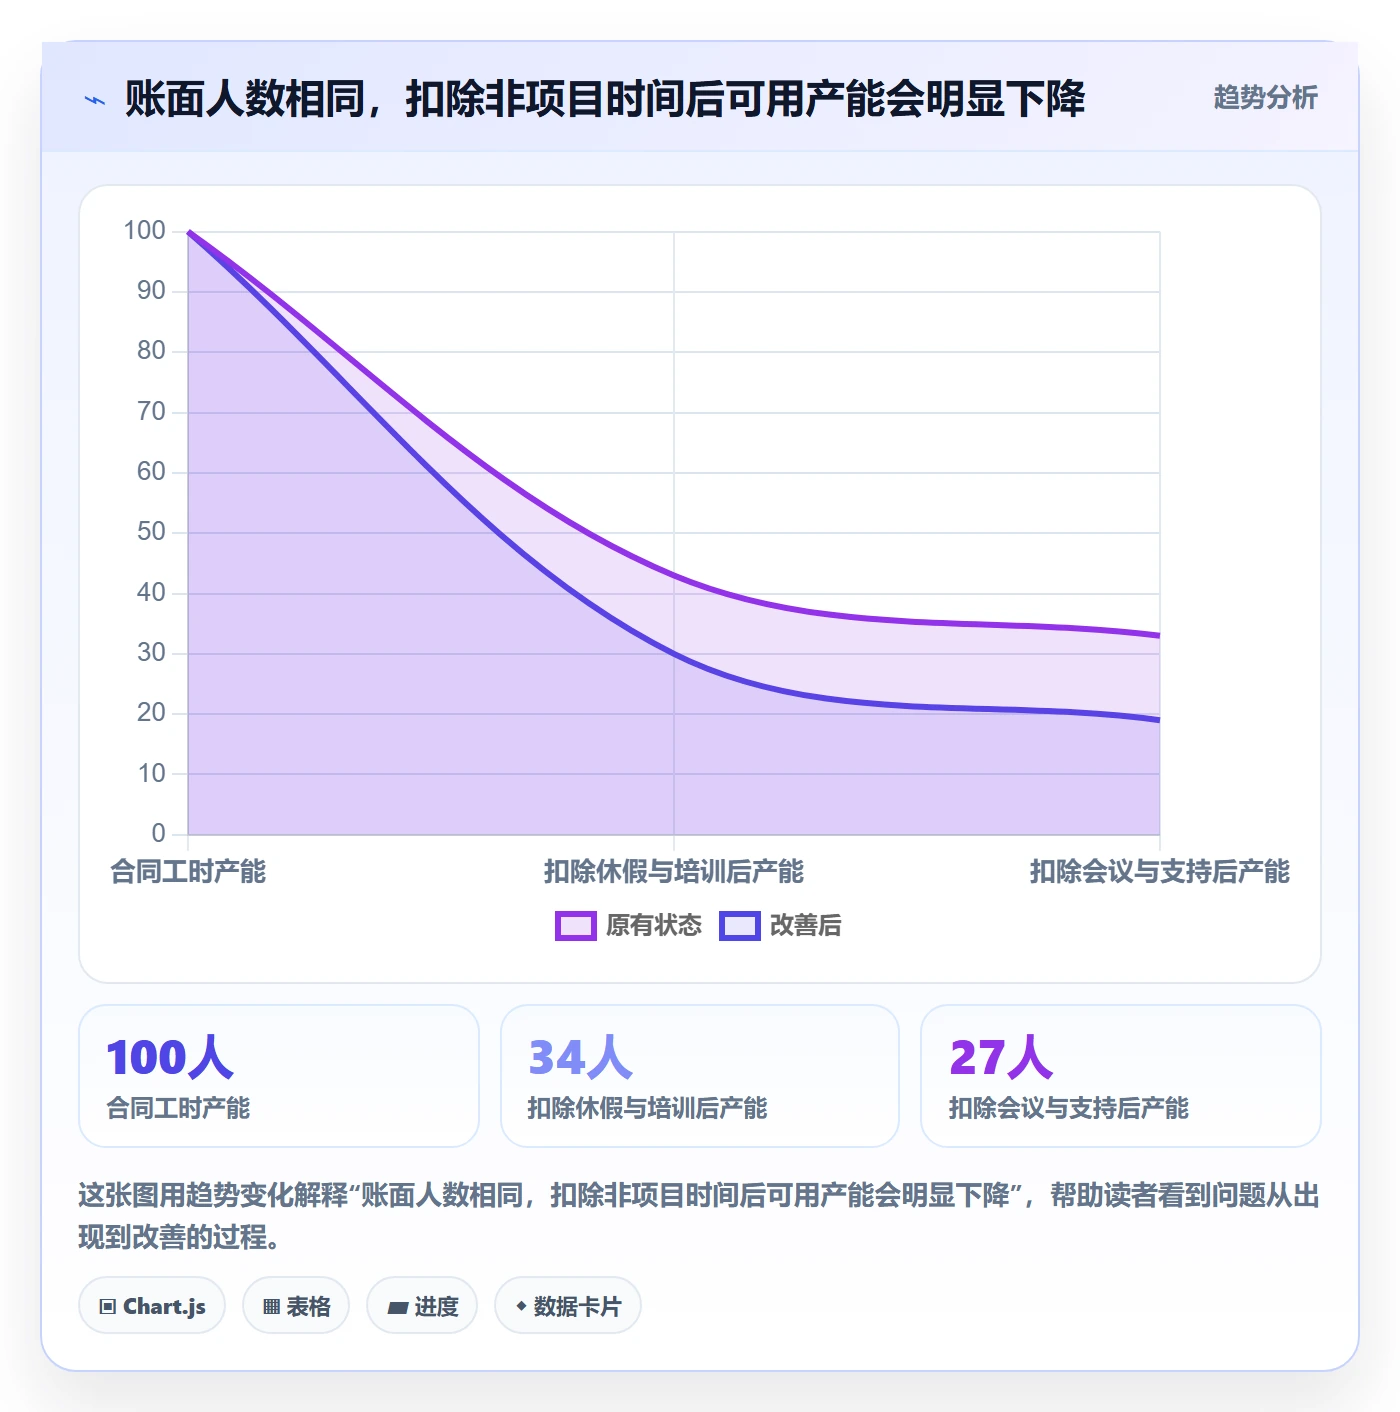This screenshot has width=1400, height=1412.
Task: Click the 趋势分析 label in header
Action: [1265, 97]
